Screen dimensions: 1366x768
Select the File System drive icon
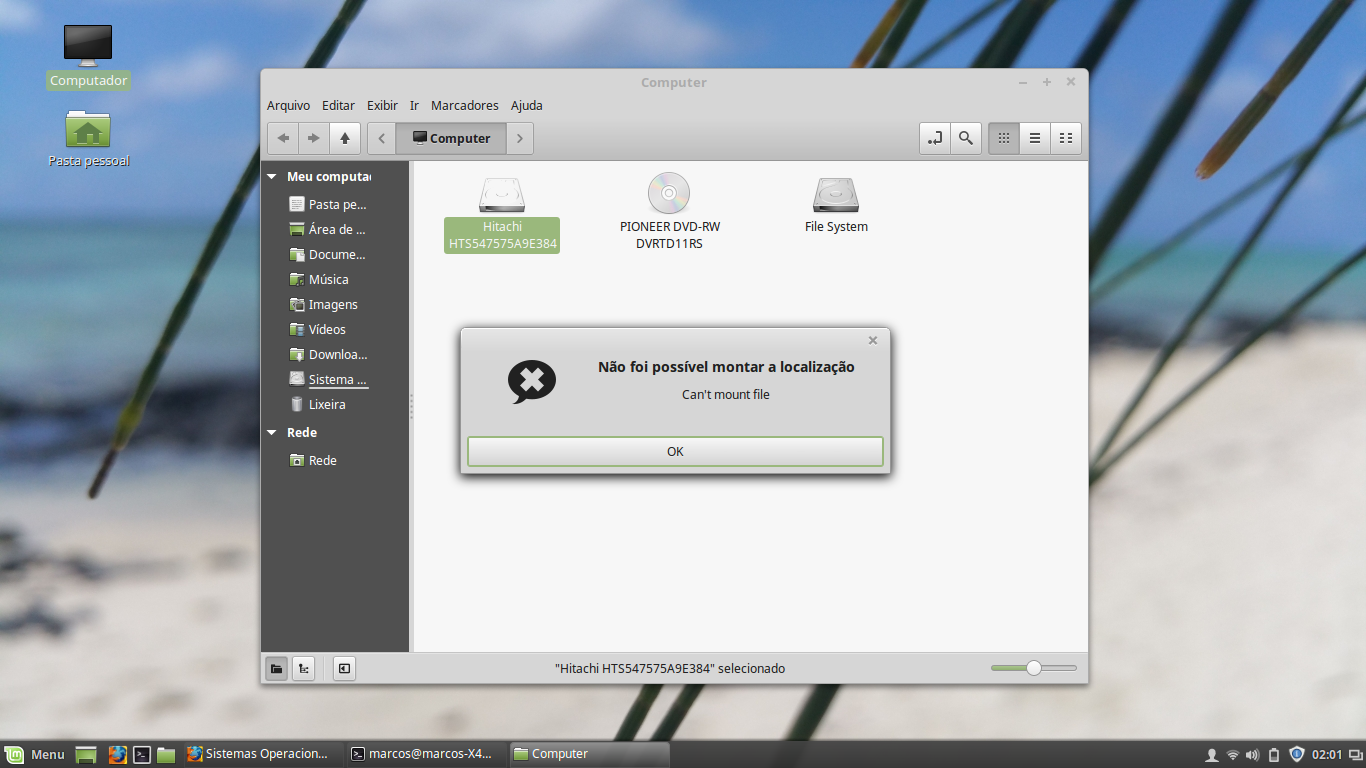(x=836, y=194)
